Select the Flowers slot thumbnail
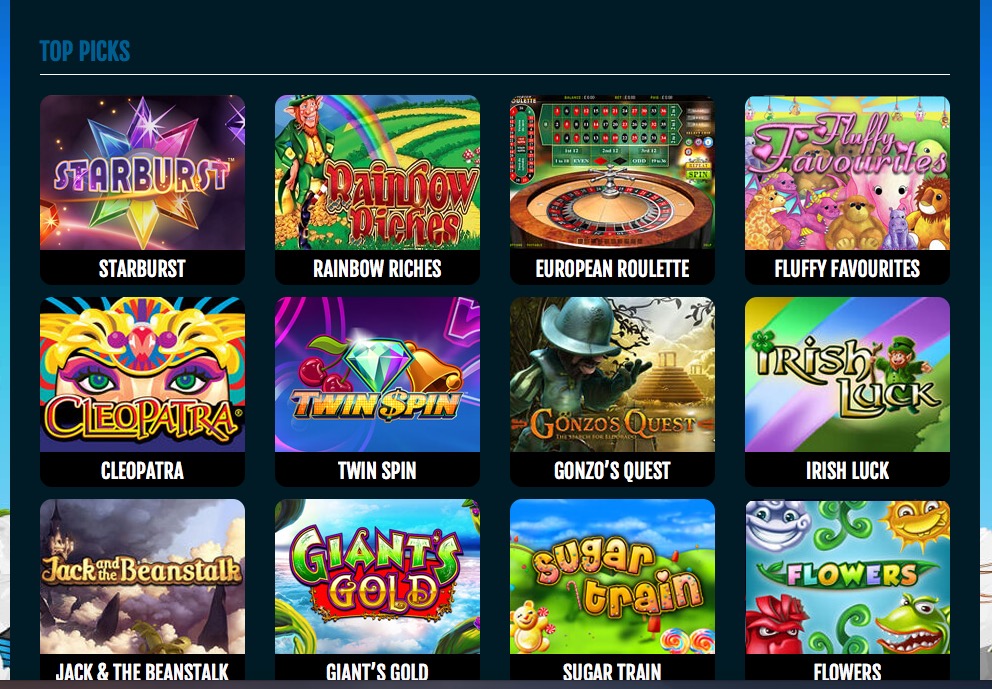This screenshot has height=689, width=992. point(847,576)
